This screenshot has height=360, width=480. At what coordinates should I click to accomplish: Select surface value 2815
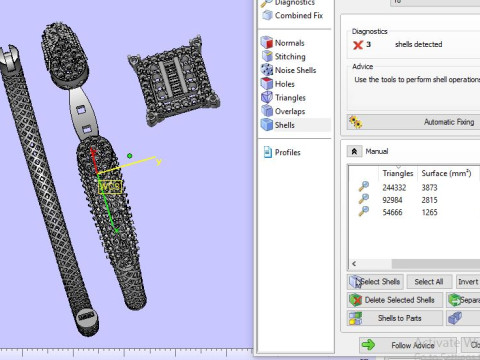429,200
